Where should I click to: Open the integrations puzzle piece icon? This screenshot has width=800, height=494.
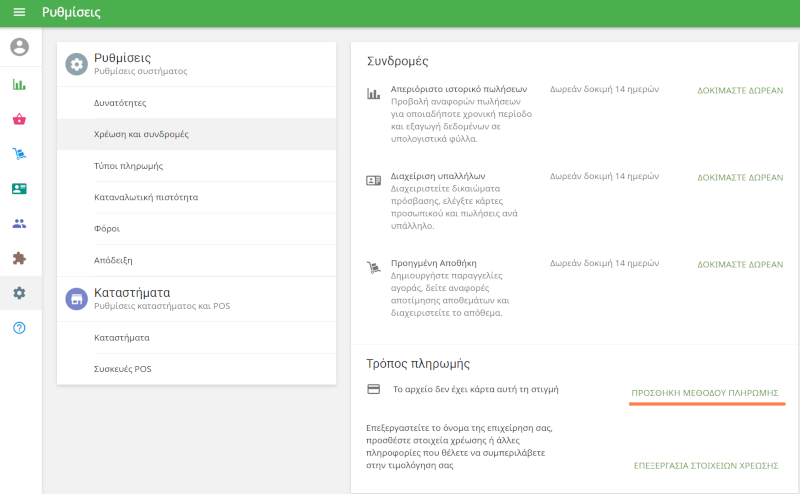pos(19,258)
